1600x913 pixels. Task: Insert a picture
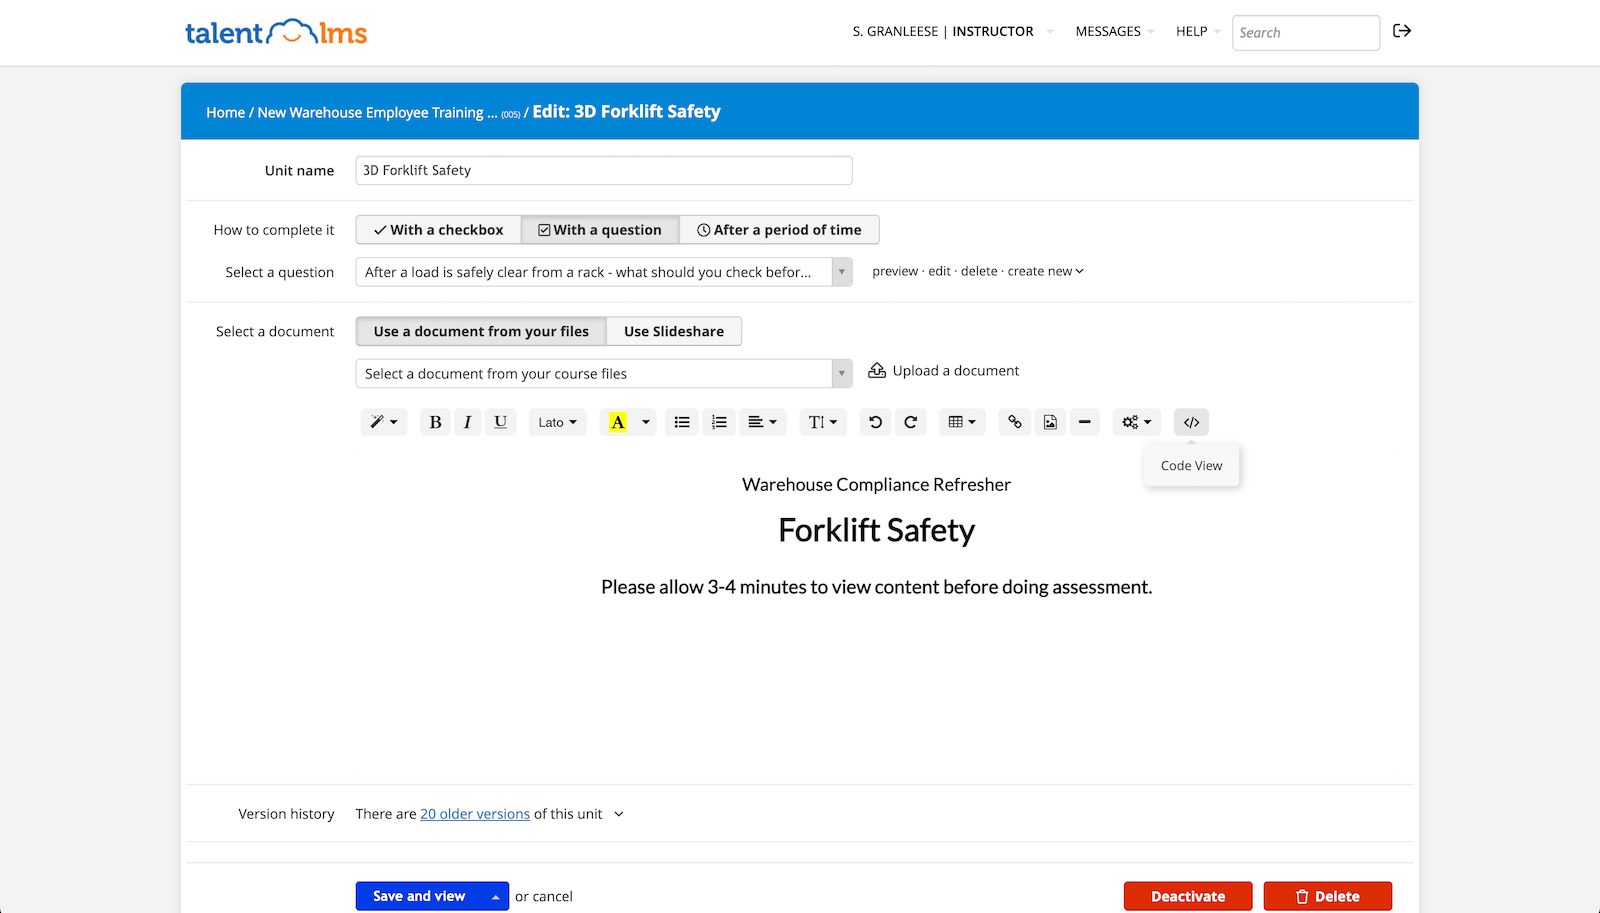(1050, 422)
